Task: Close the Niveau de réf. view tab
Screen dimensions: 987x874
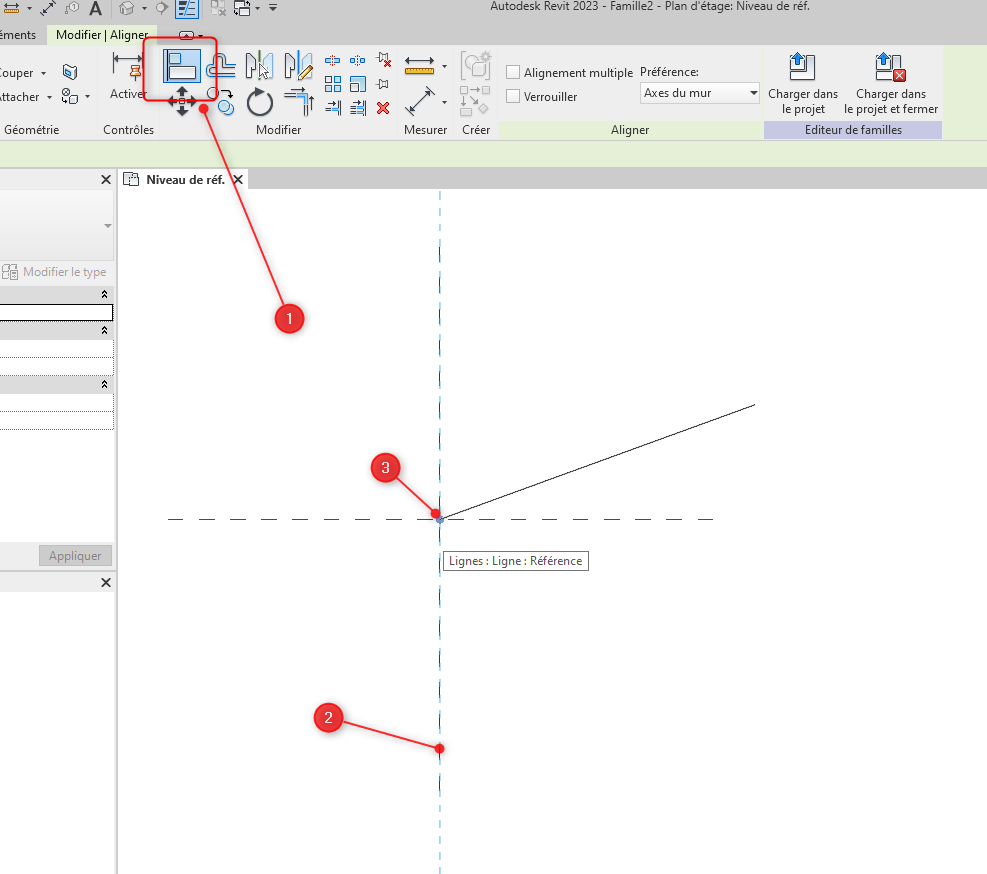Action: [x=238, y=180]
